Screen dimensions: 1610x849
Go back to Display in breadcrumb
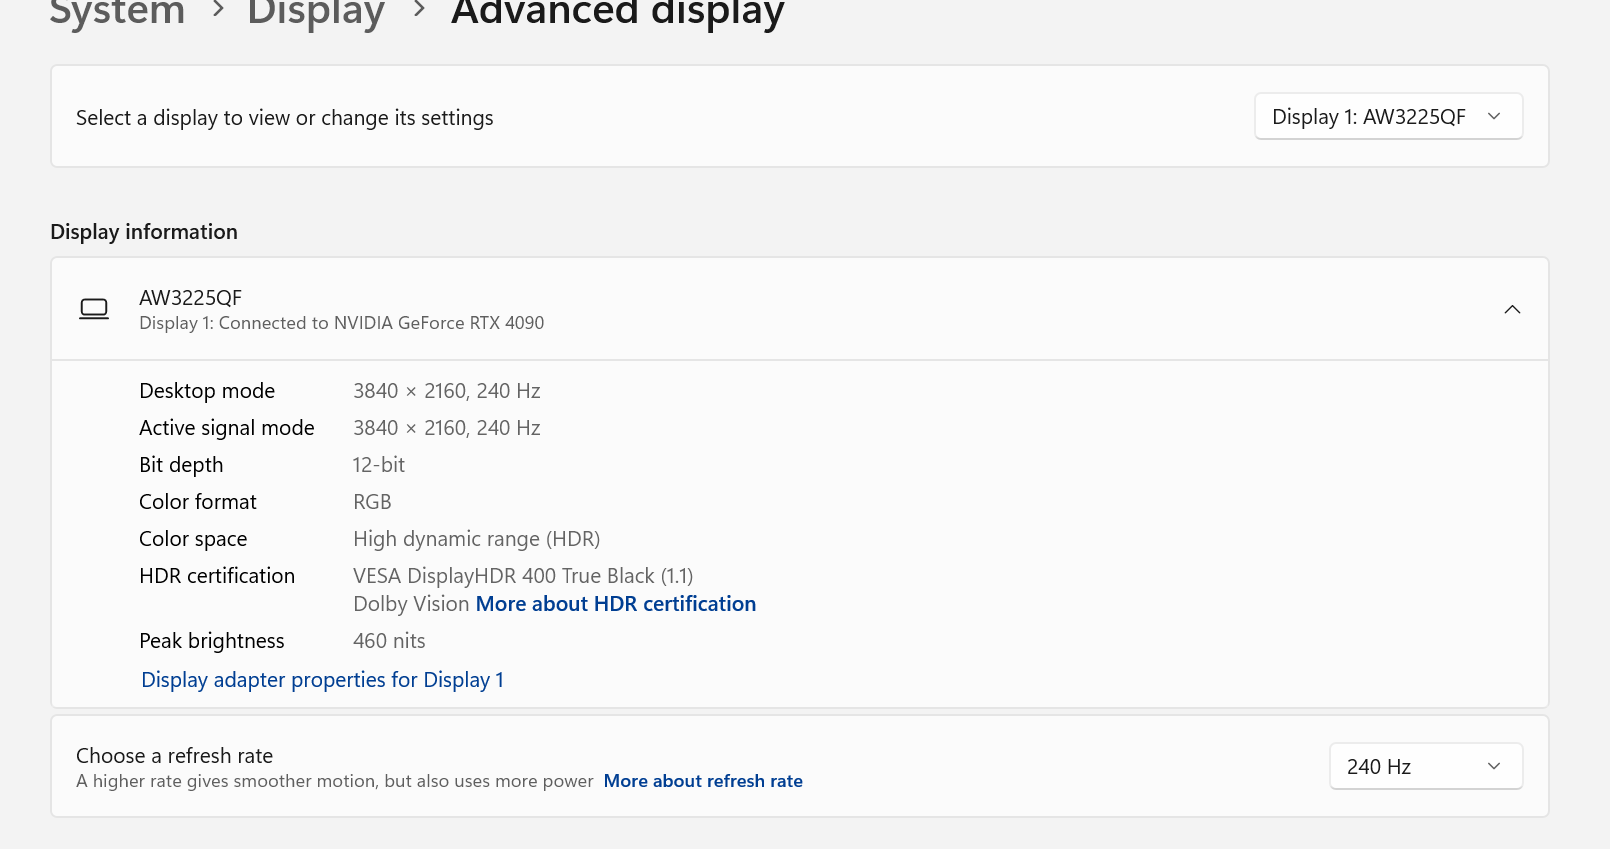click(316, 13)
